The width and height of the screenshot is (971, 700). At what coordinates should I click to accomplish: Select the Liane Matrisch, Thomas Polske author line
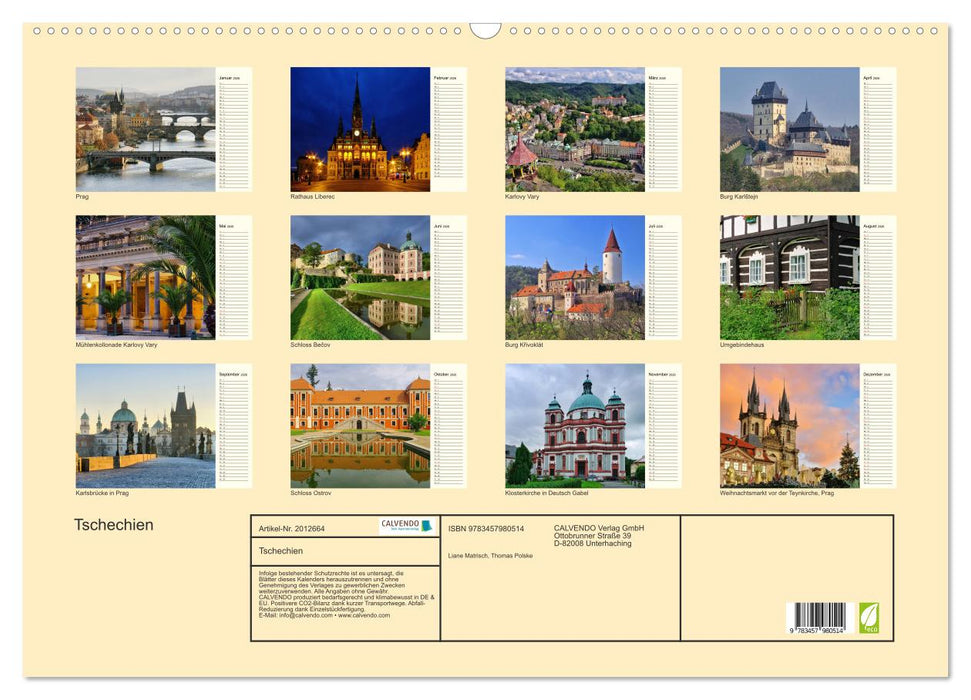click(x=491, y=556)
